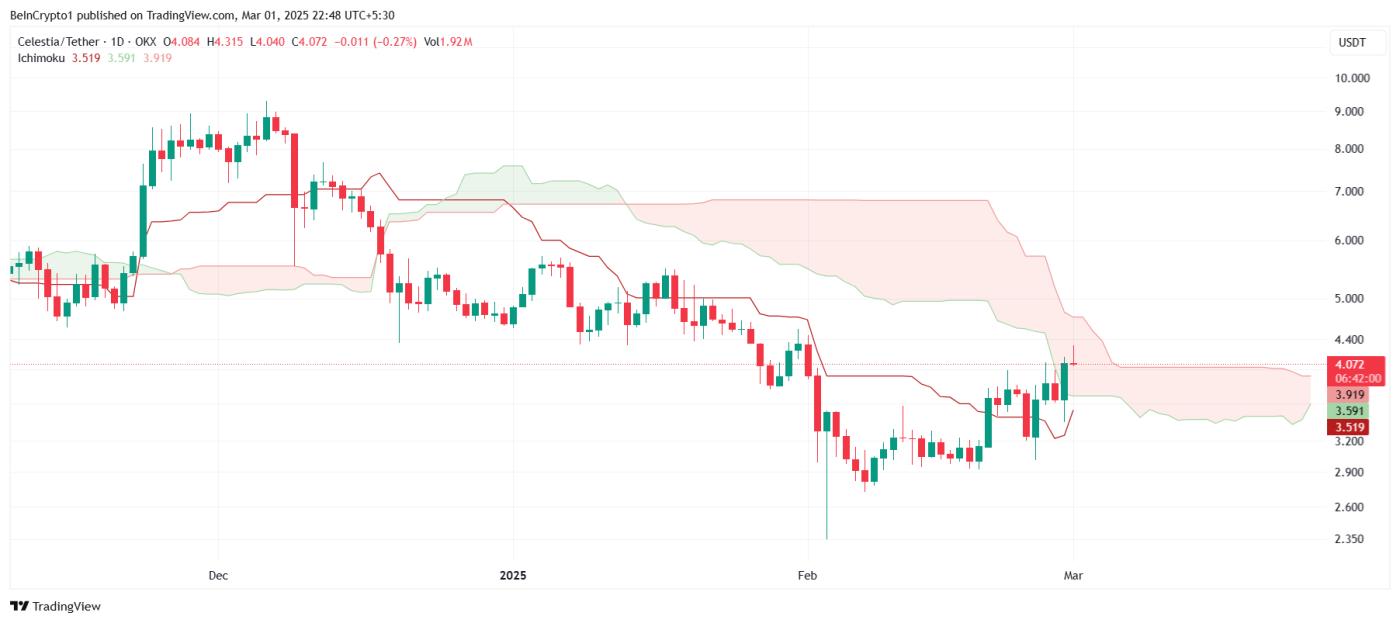Click the 7.000 price axis label
This screenshot has height=623, width=1400.
tap(1352, 191)
